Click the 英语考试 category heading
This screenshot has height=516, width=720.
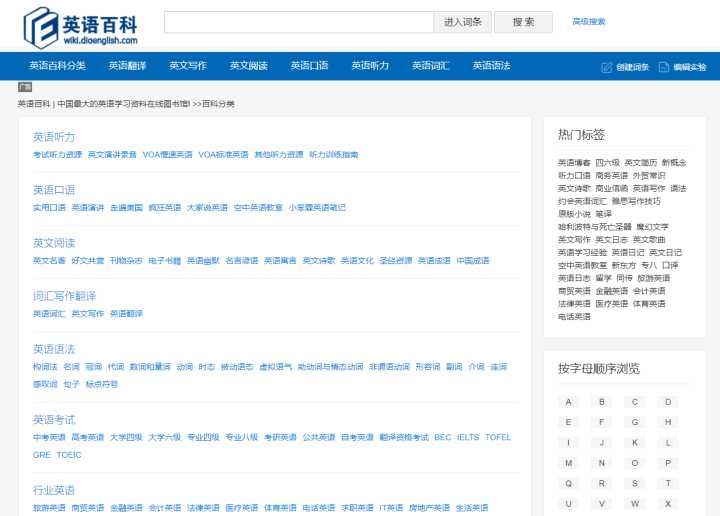pyautogui.click(x=54, y=420)
